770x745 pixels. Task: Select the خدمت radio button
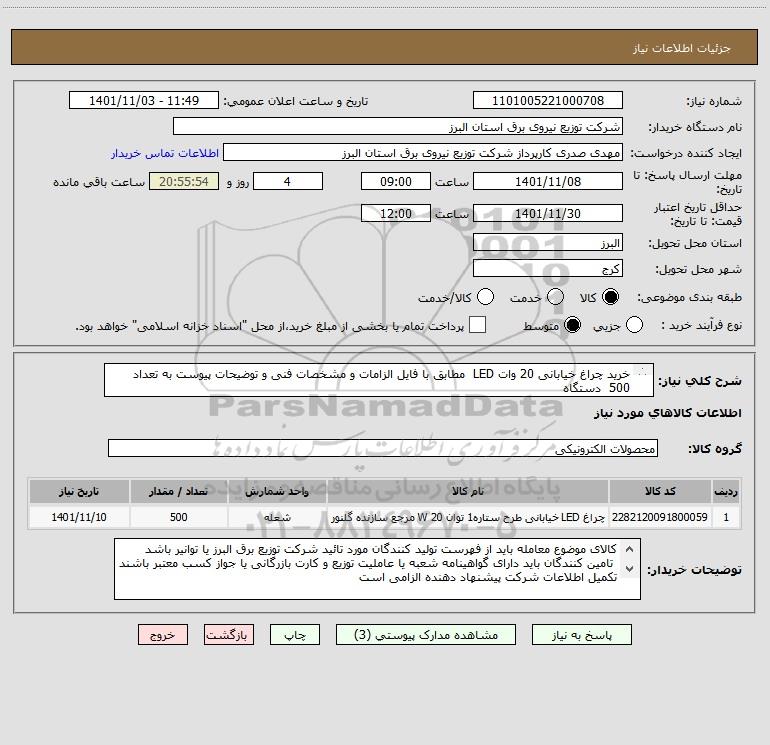coord(555,297)
